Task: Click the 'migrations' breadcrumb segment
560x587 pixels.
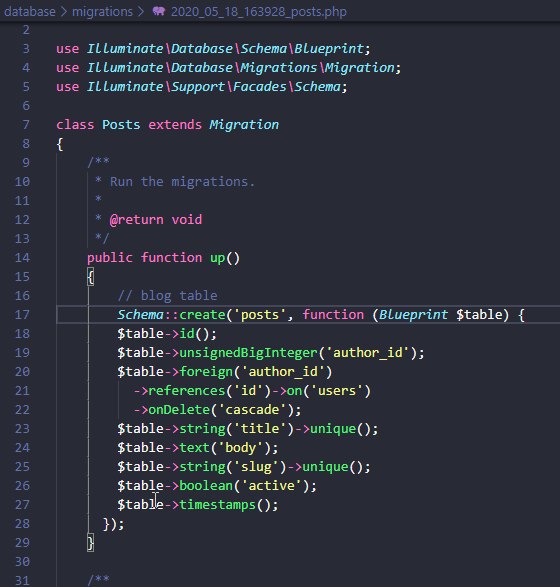Action: [103, 12]
